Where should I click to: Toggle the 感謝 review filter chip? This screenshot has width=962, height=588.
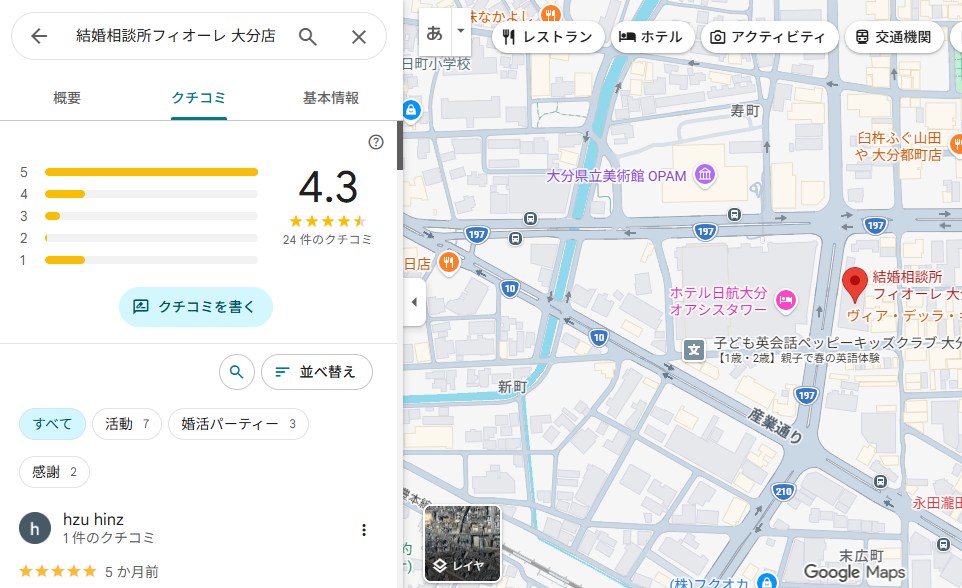click(x=54, y=472)
